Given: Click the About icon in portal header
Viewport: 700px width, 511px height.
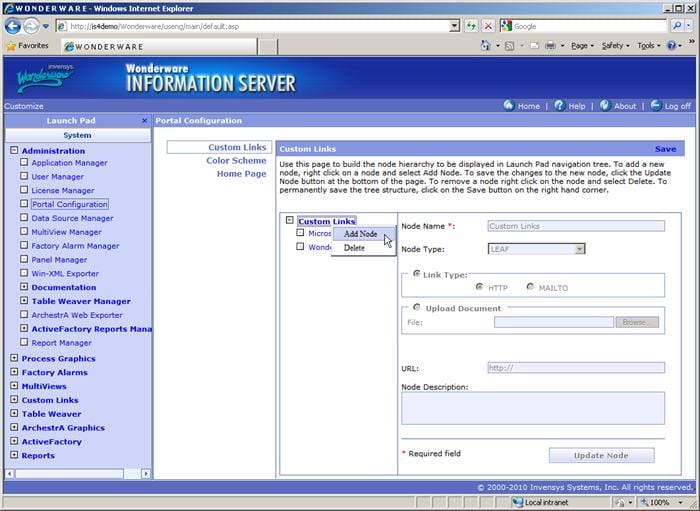Looking at the screenshot, I should (x=605, y=105).
